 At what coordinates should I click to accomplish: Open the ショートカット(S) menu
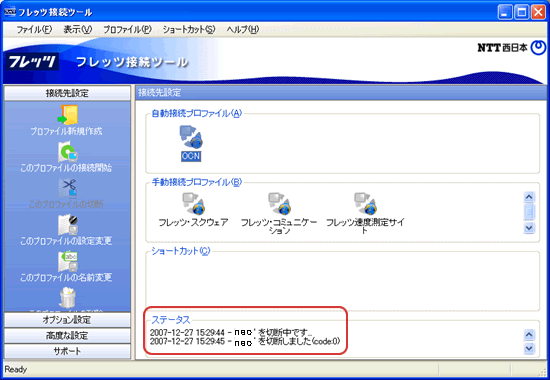[x=189, y=29]
